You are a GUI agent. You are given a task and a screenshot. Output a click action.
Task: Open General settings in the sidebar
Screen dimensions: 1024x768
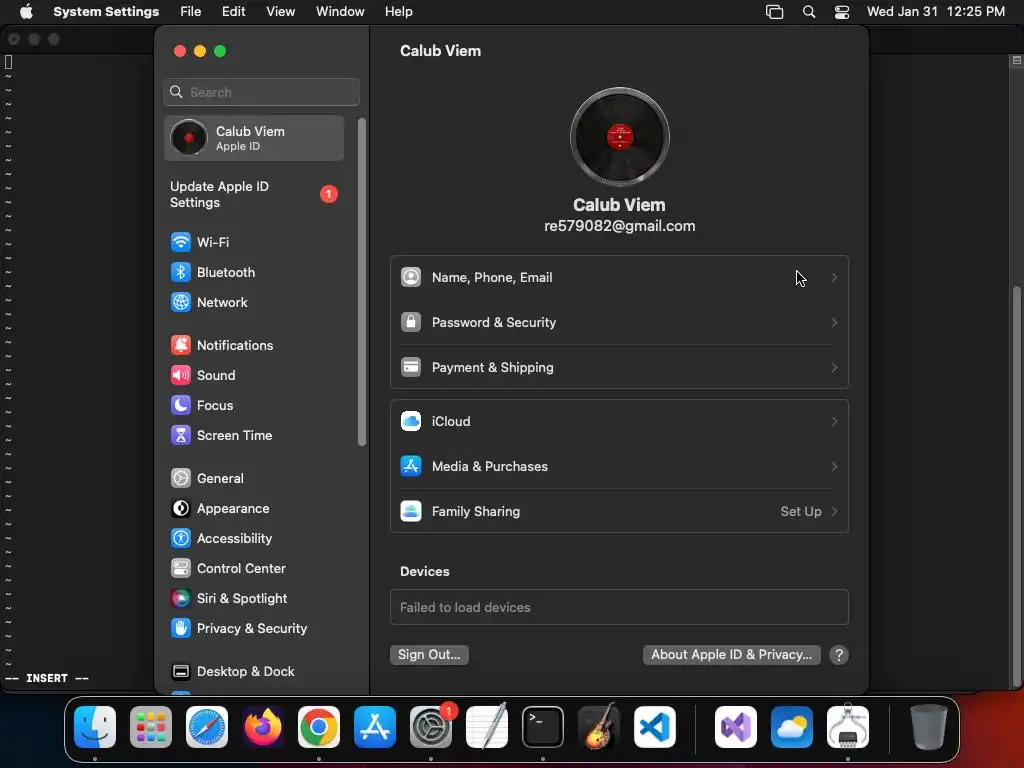[x=255, y=479]
